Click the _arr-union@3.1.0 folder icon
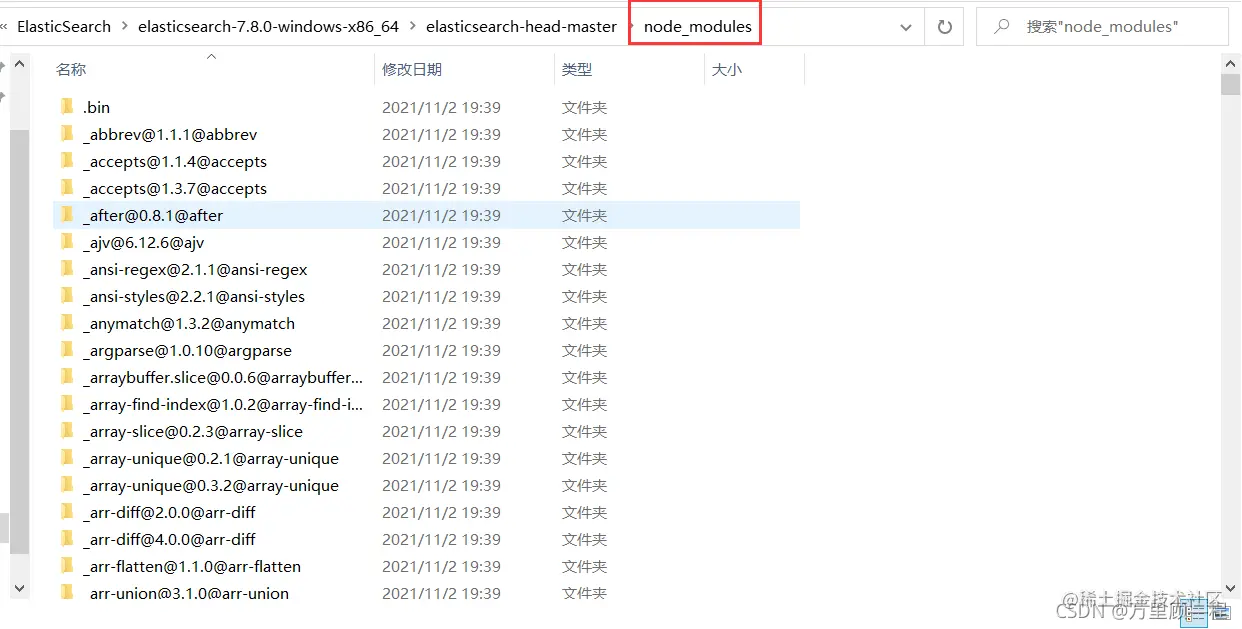 click(x=67, y=593)
